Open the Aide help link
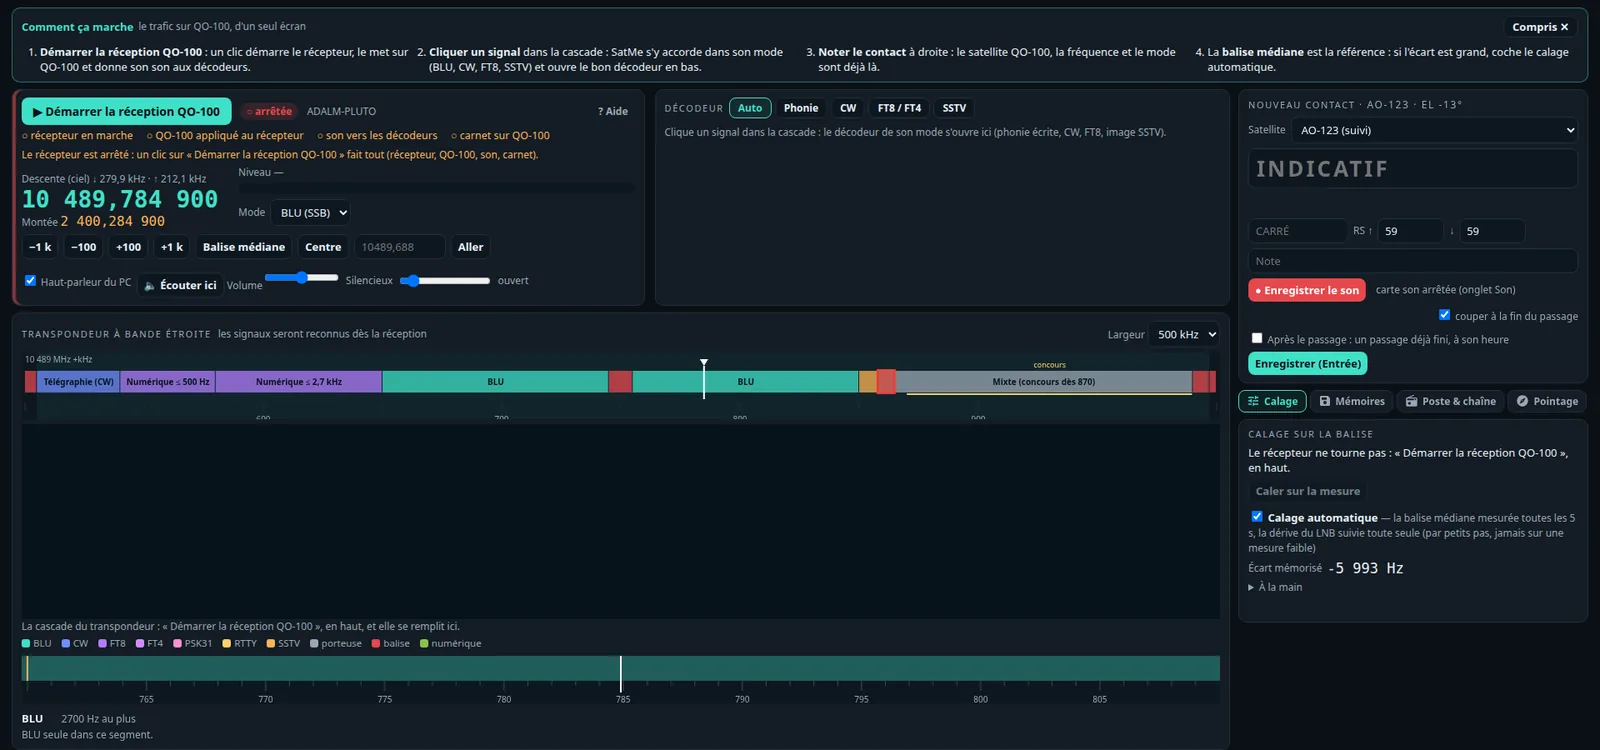 613,111
